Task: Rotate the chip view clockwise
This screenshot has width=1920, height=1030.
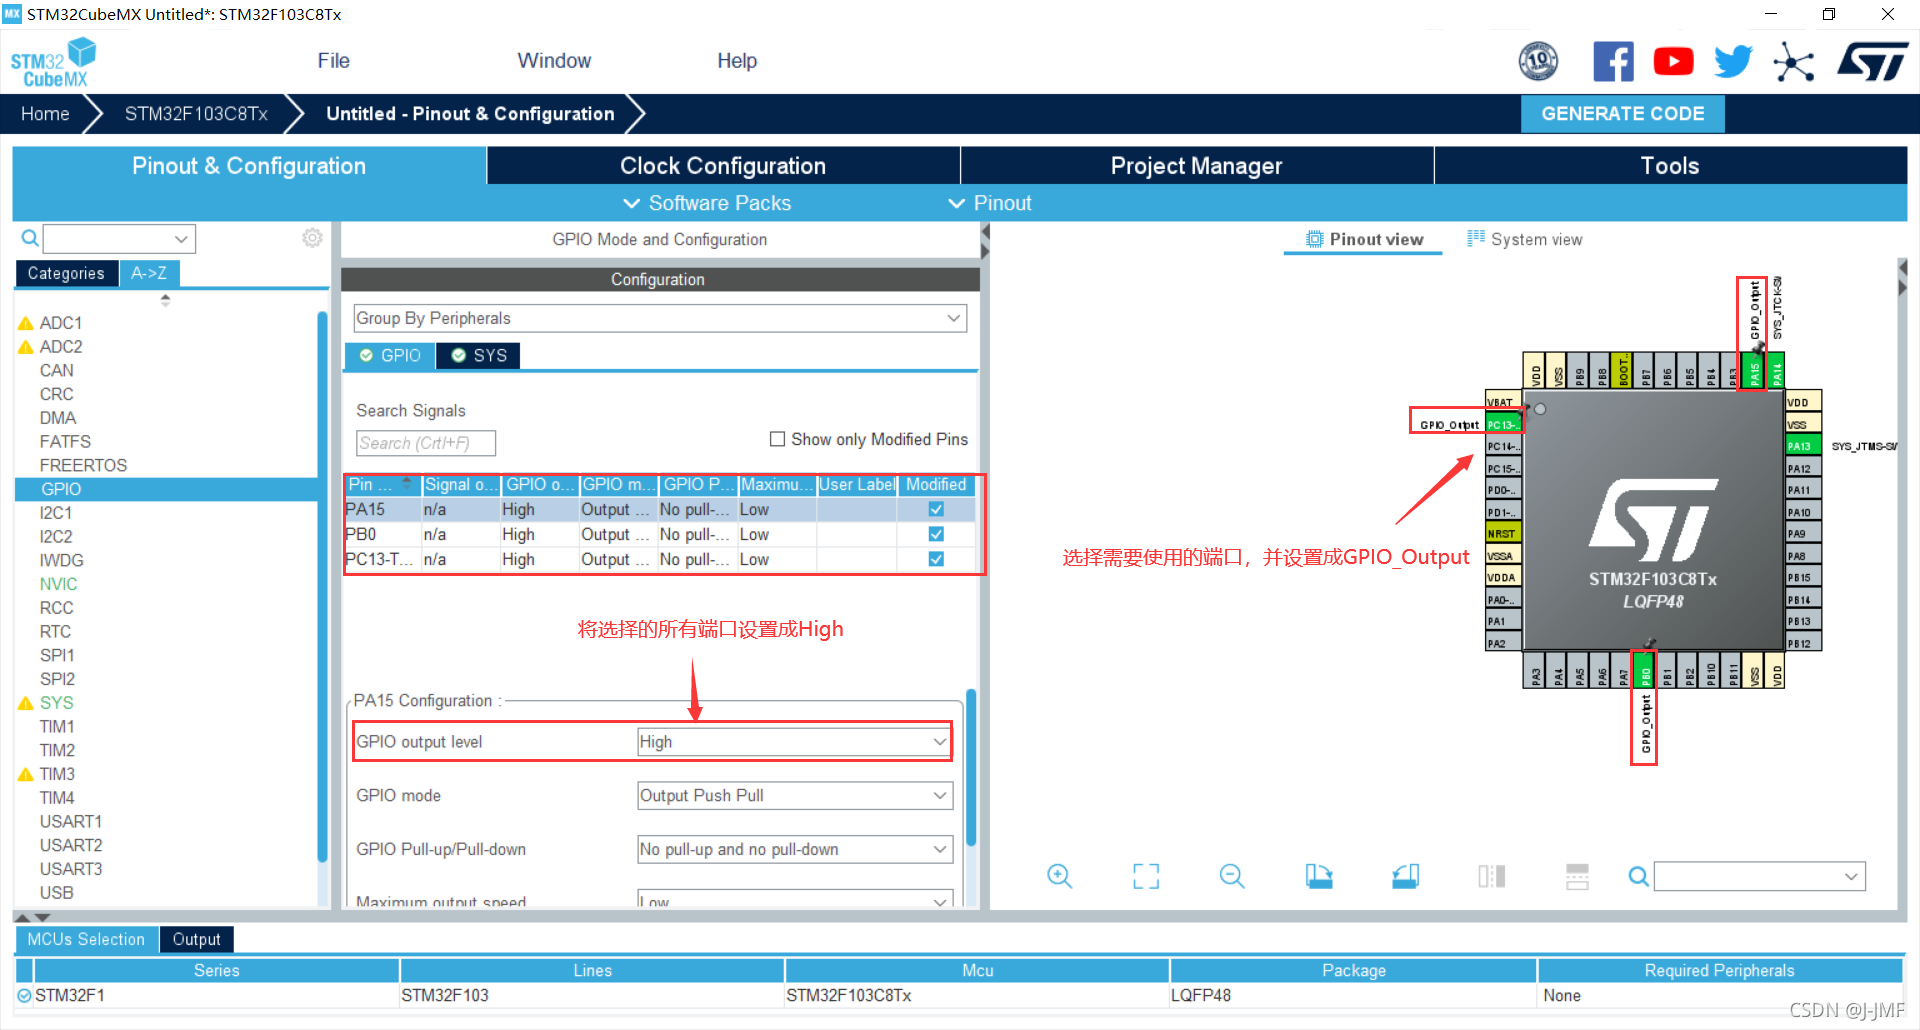Action: pyautogui.click(x=1319, y=877)
